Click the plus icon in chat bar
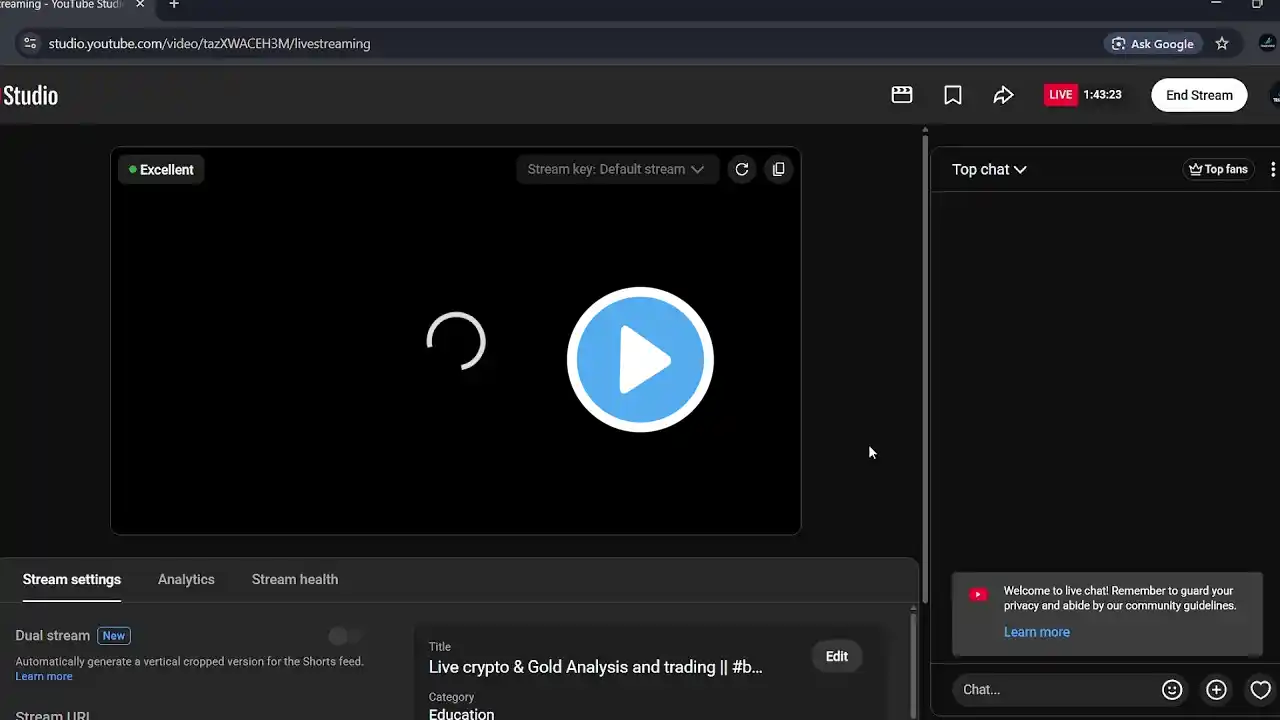This screenshot has height=720, width=1280. point(1216,689)
